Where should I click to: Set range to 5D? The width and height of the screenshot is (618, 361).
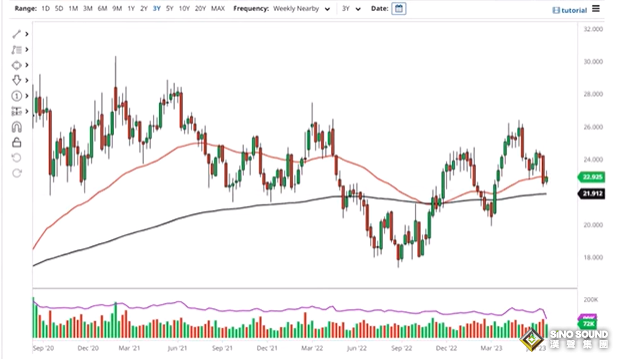point(59,8)
